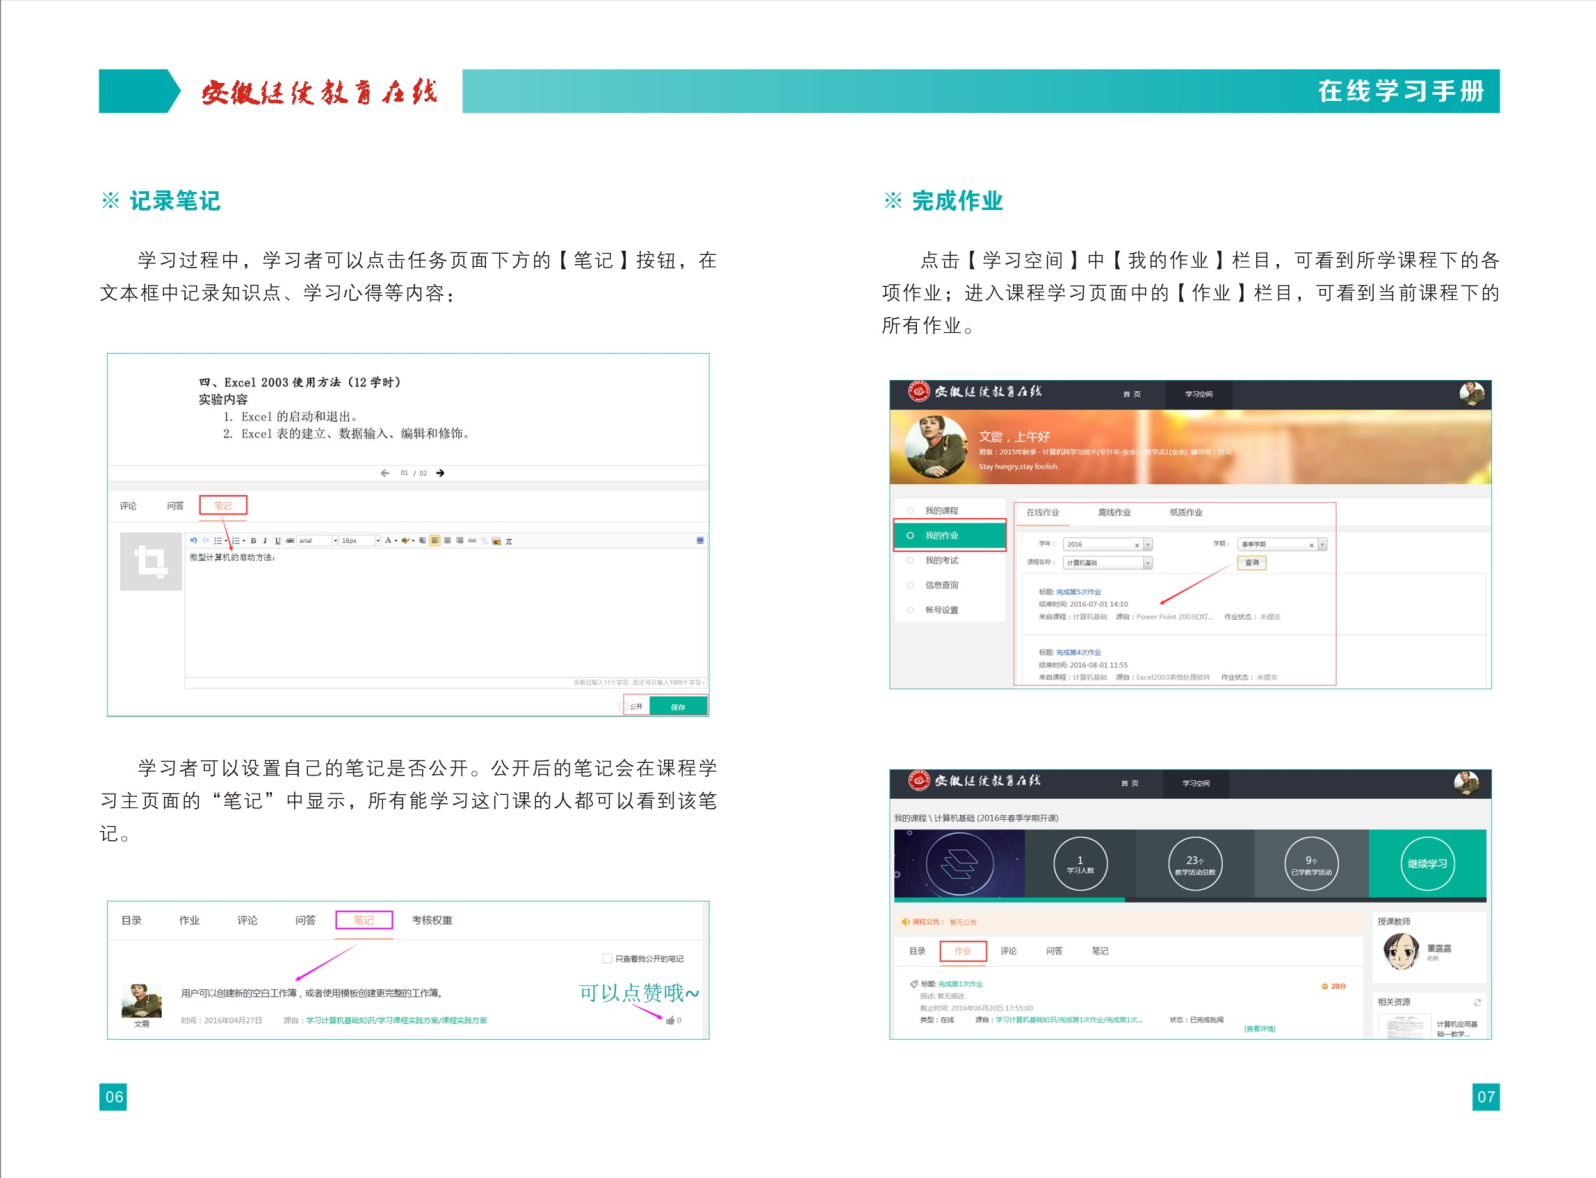Switch to the 在线作业 tab
Screen dimensions: 1596x1178
(x=1043, y=512)
